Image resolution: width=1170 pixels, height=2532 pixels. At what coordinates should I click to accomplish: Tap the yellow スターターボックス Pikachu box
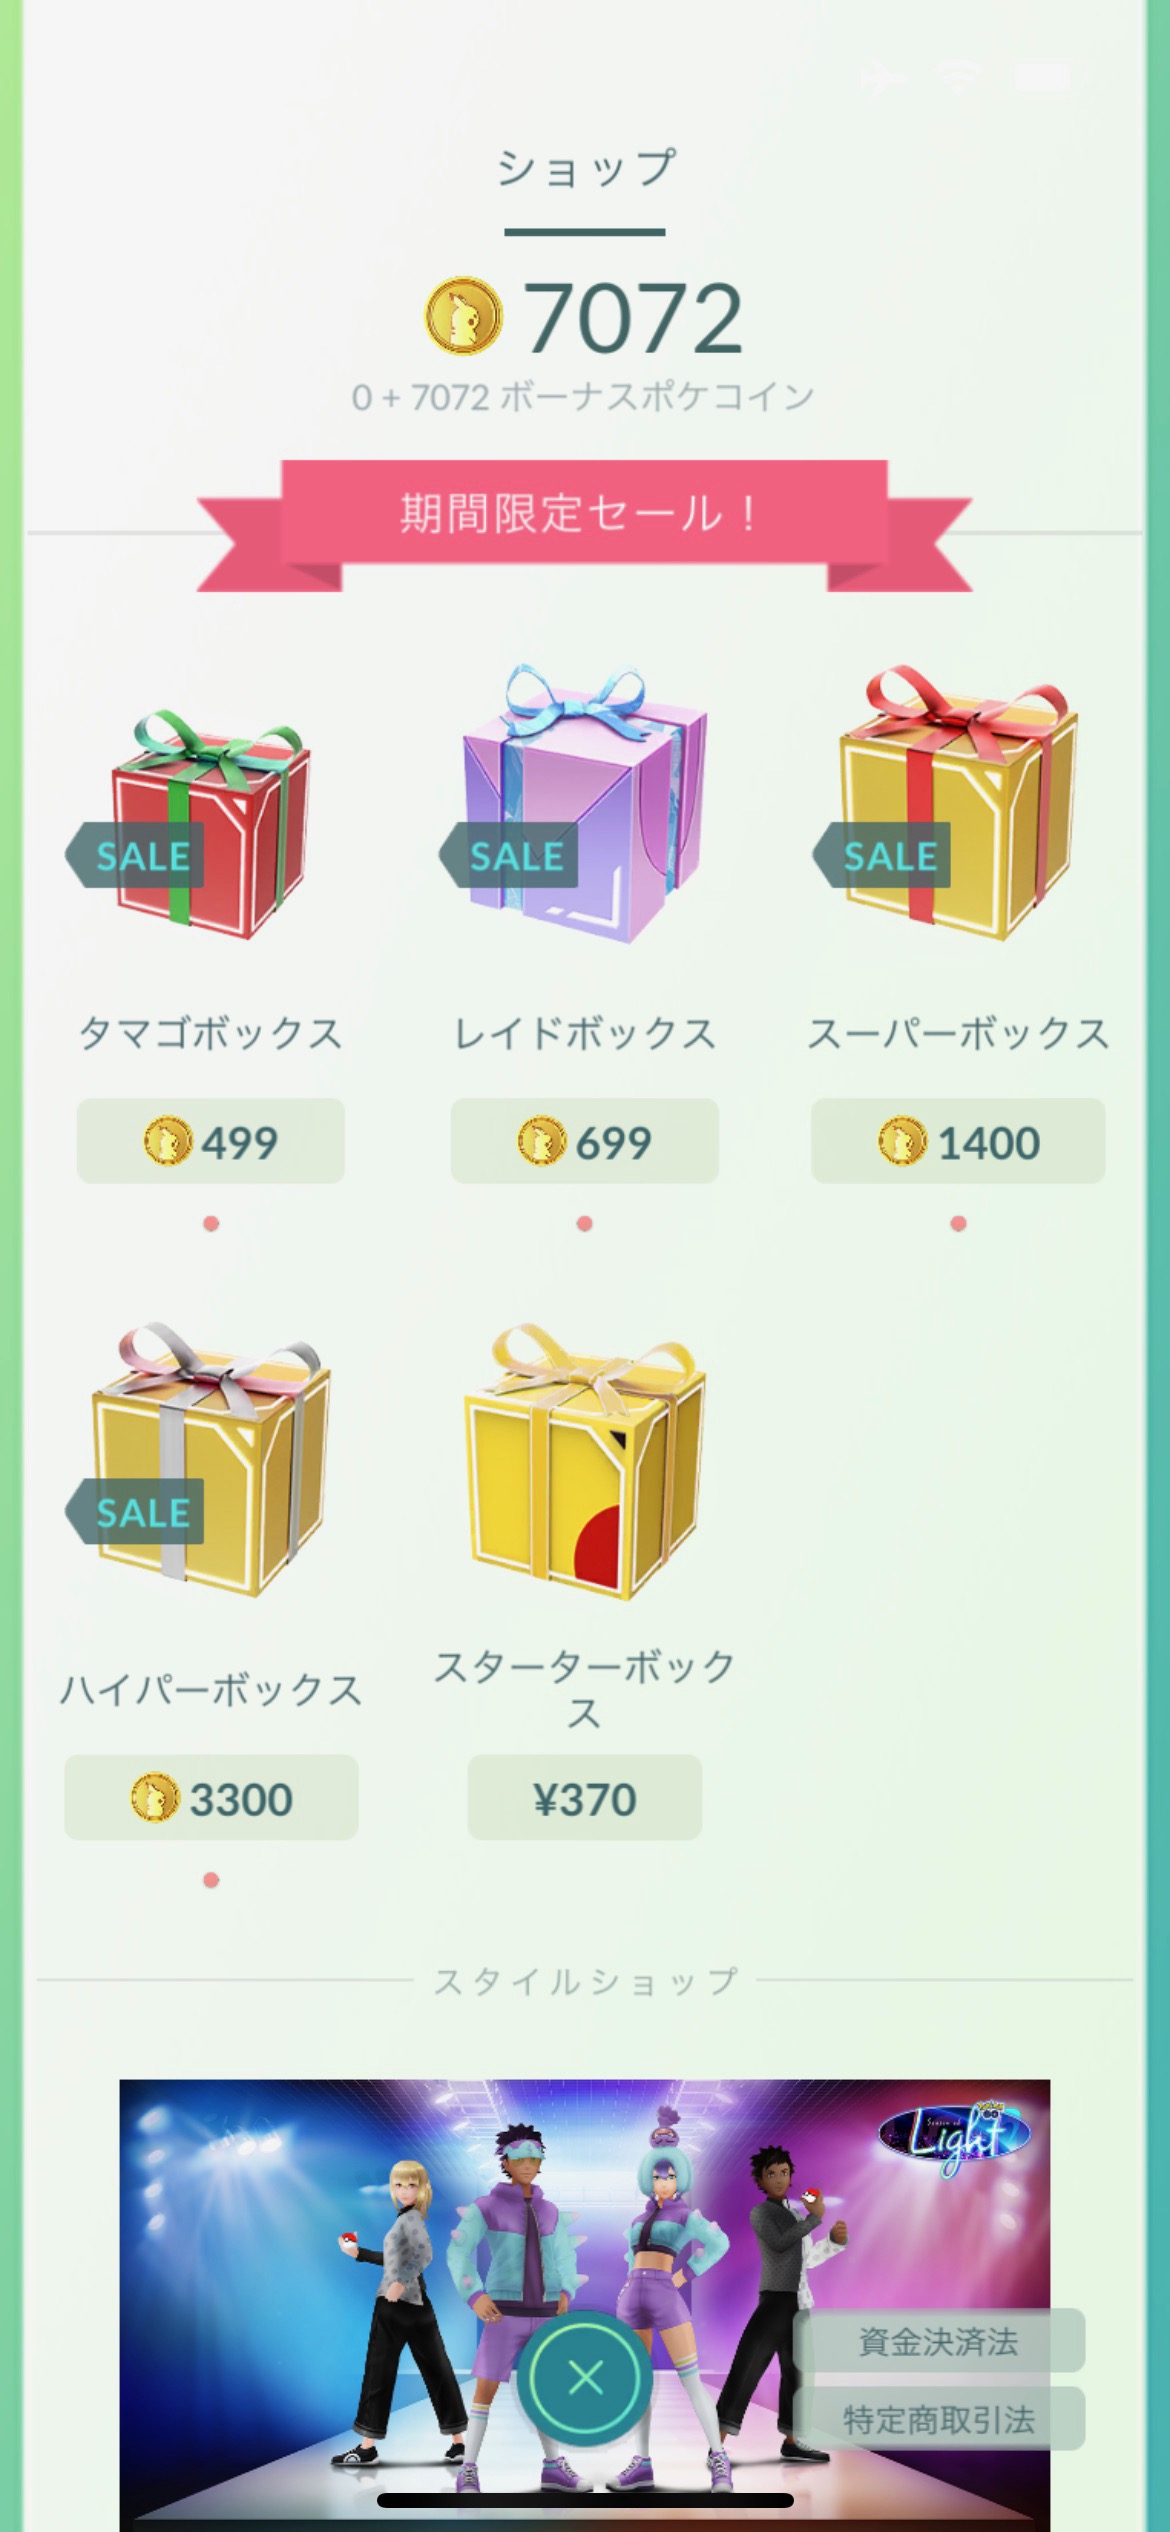click(585, 1462)
